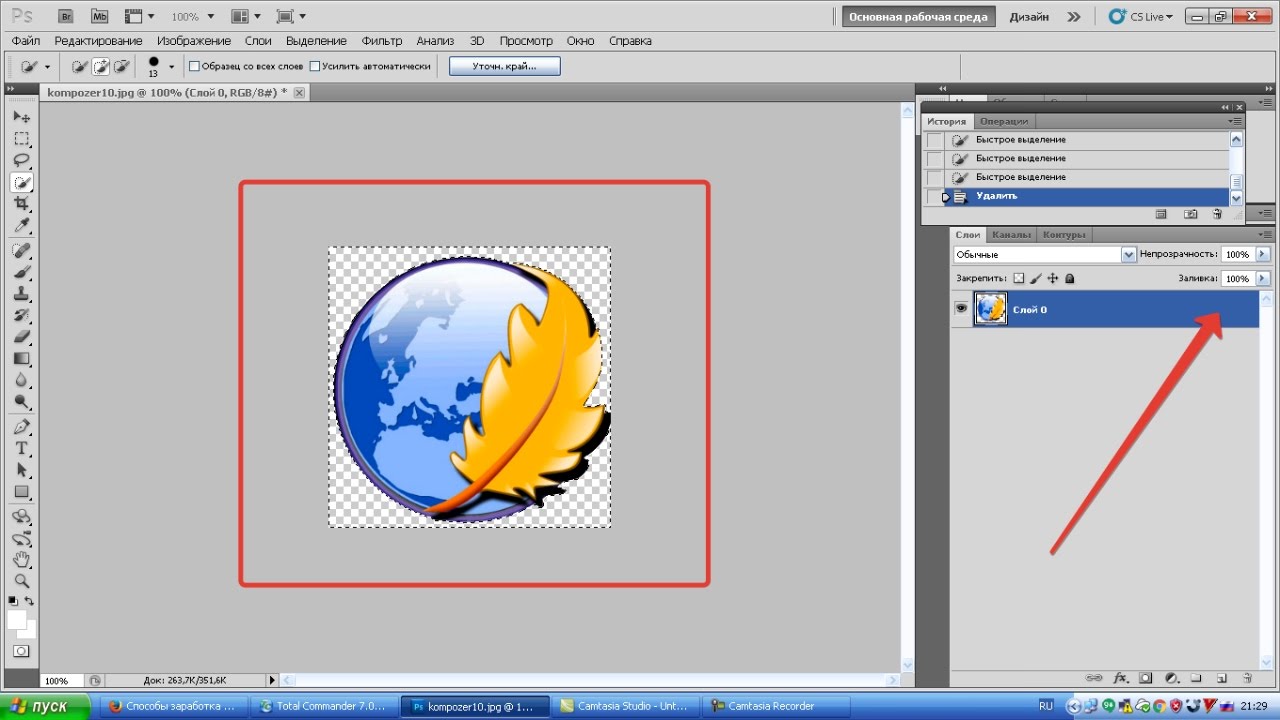The height and width of the screenshot is (720, 1280).
Task: Select the Move tool
Action: click(21, 117)
